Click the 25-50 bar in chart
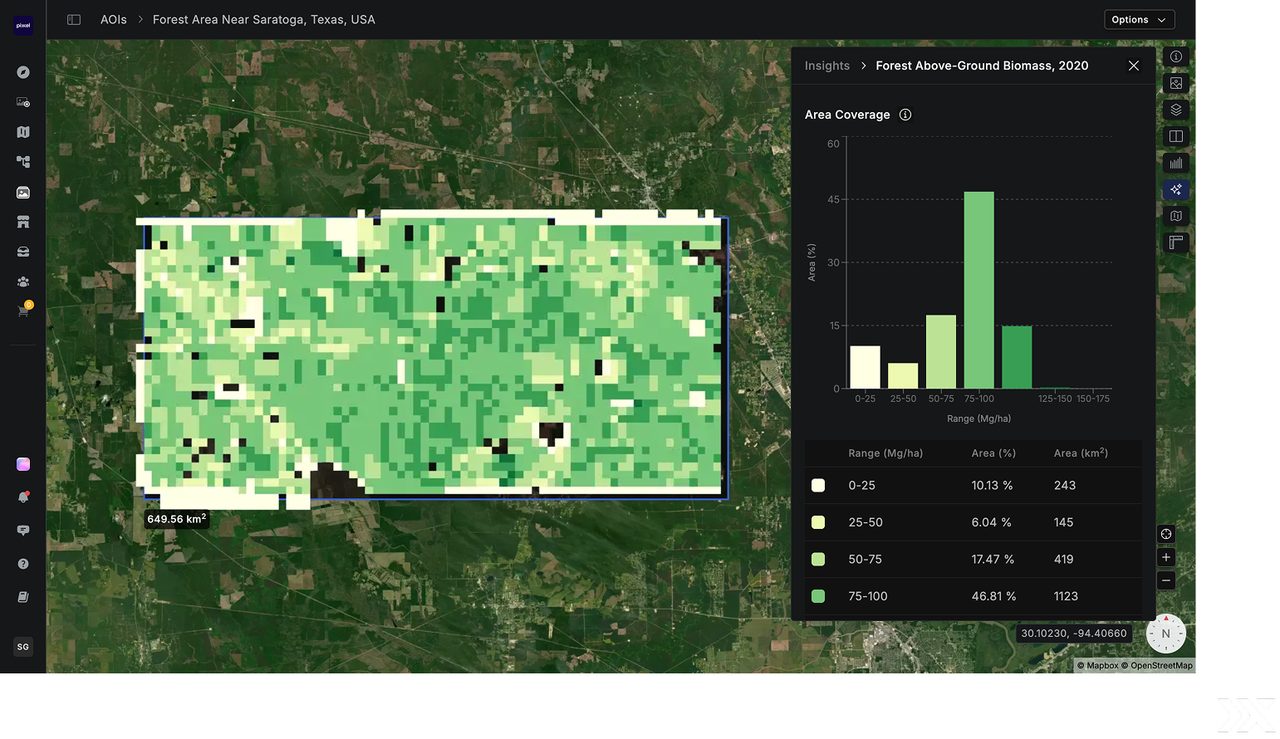 (903, 376)
